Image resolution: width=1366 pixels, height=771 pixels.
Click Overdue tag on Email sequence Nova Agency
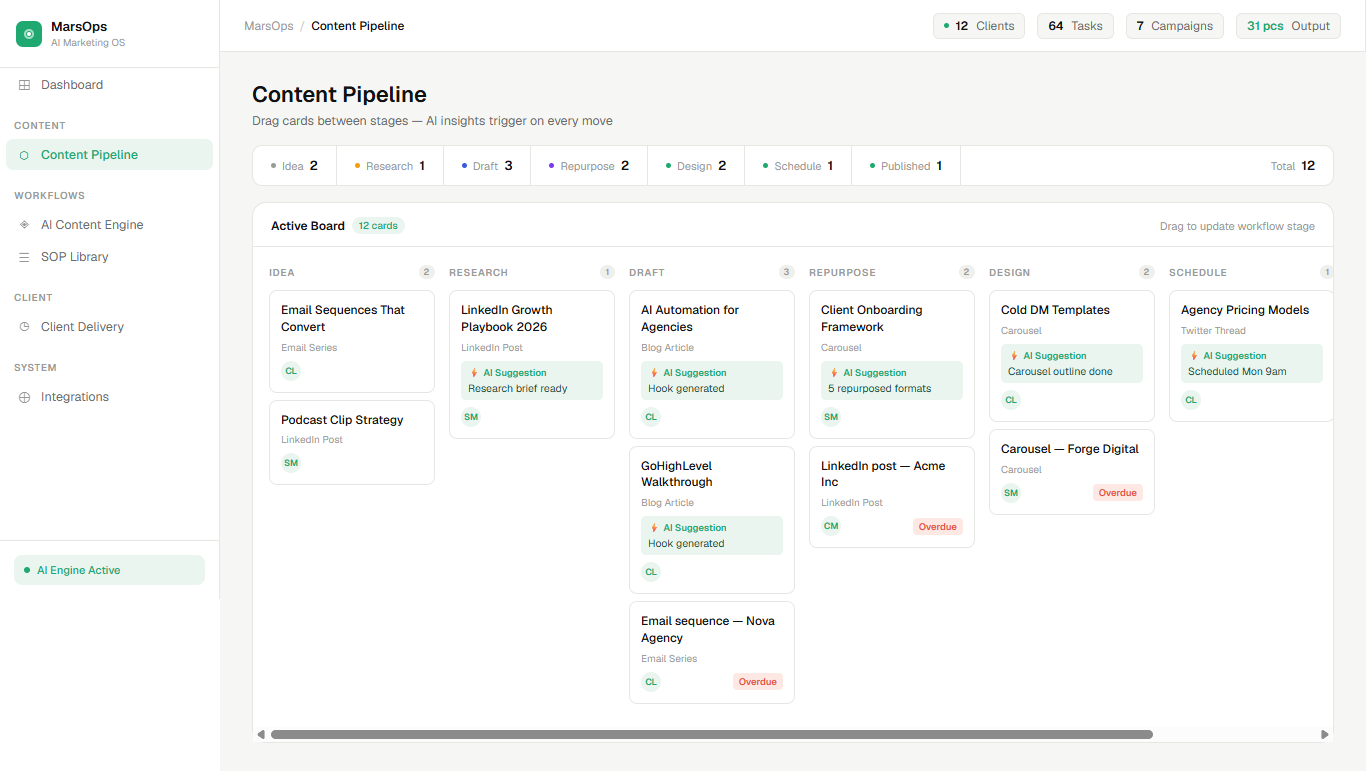757,682
